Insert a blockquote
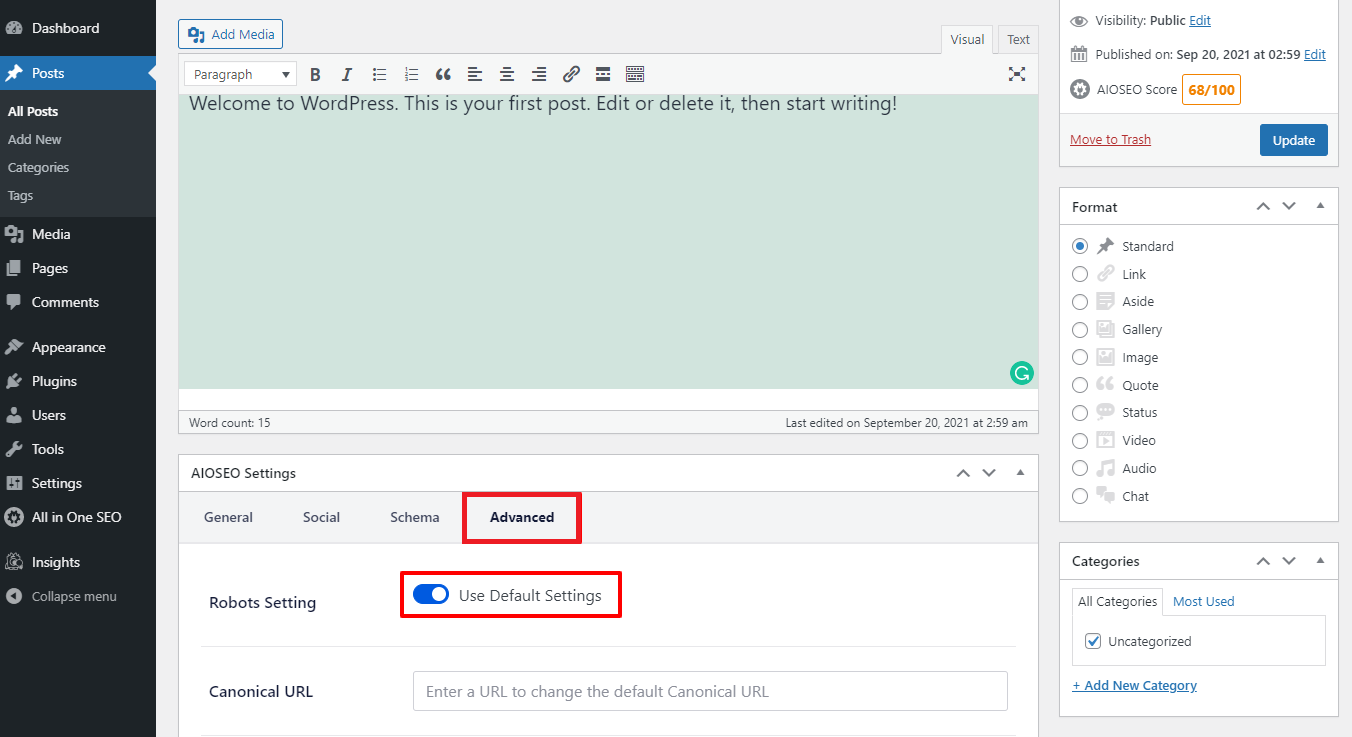This screenshot has height=737, width=1352. (x=443, y=74)
